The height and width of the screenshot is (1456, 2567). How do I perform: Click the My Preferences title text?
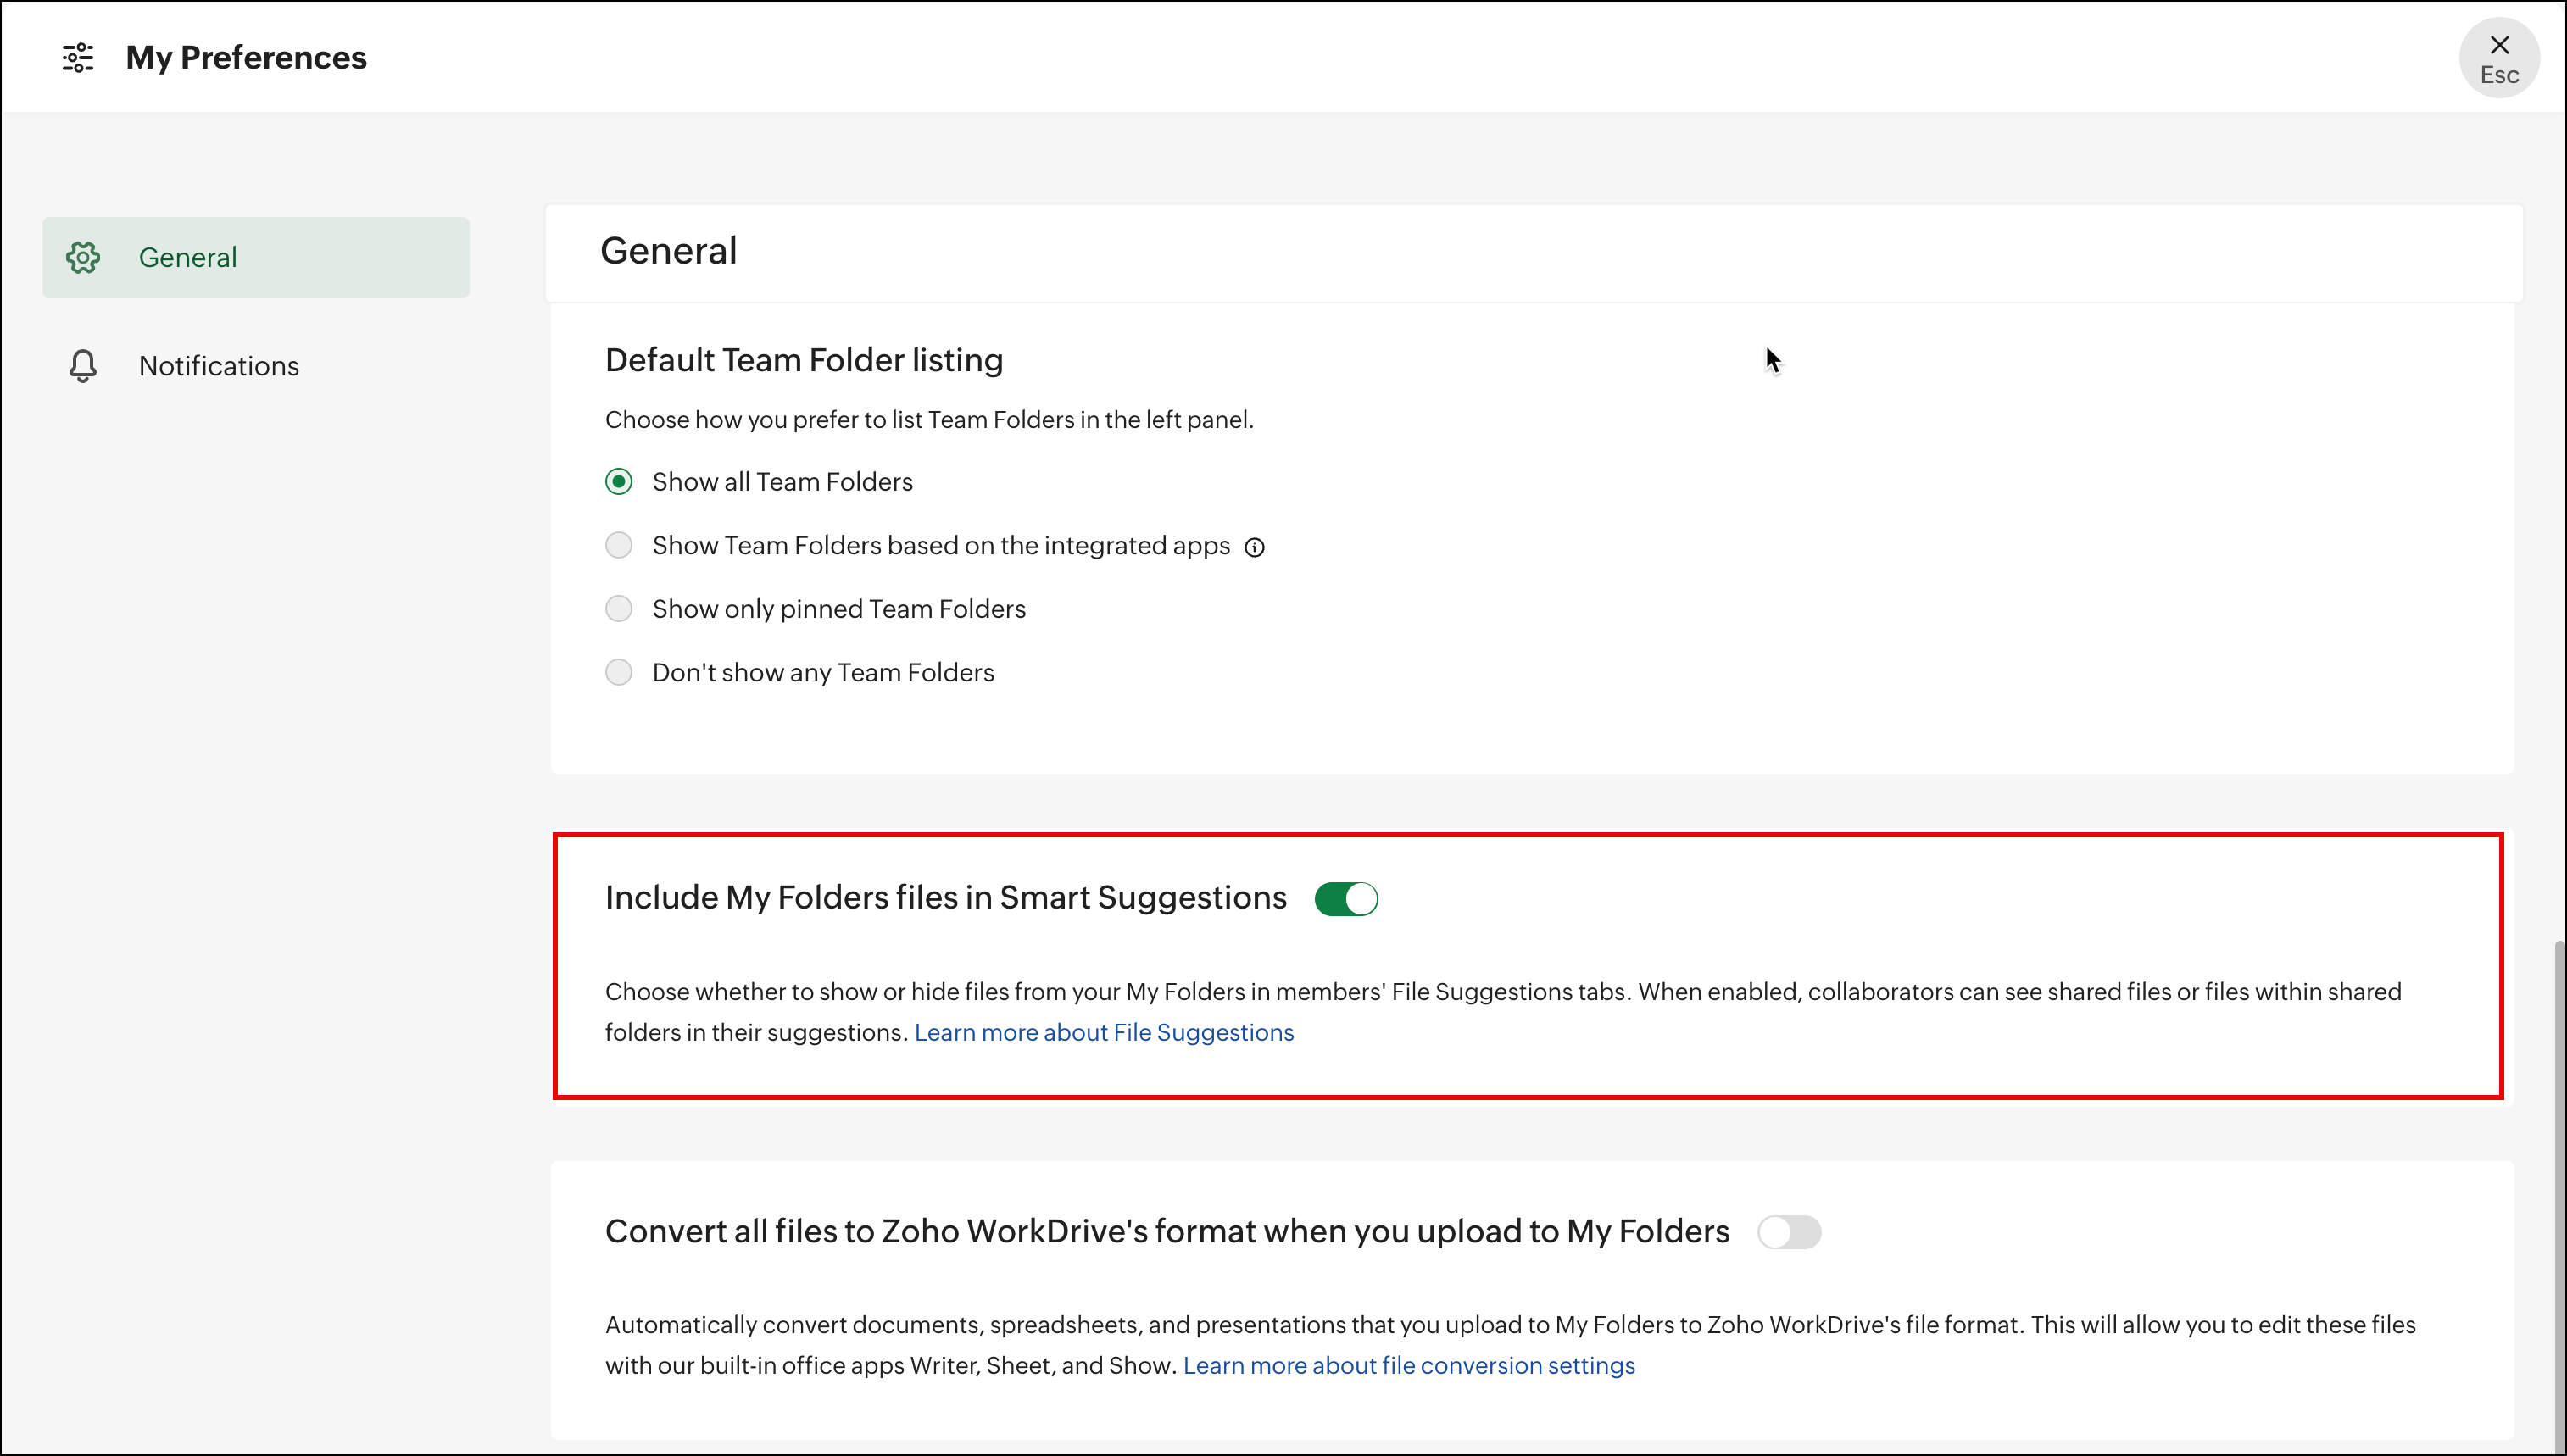tap(246, 57)
